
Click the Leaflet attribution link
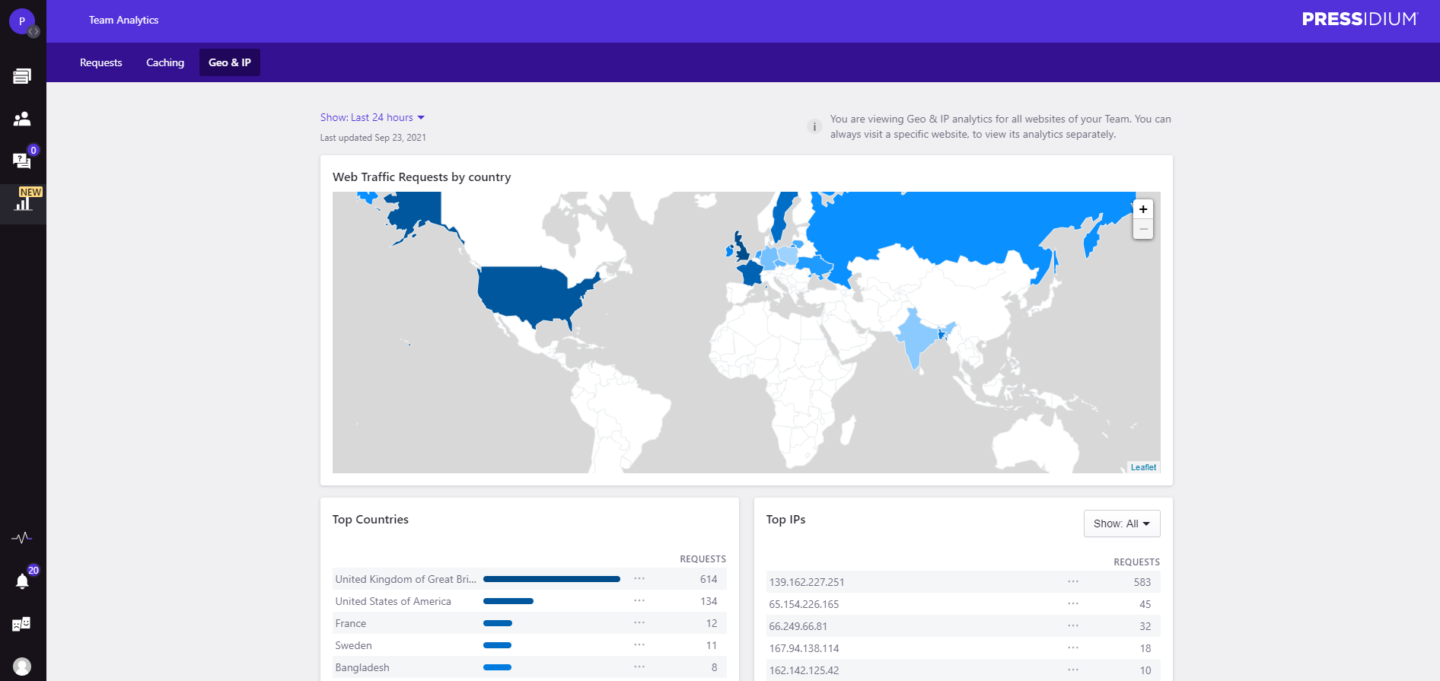(1143, 467)
